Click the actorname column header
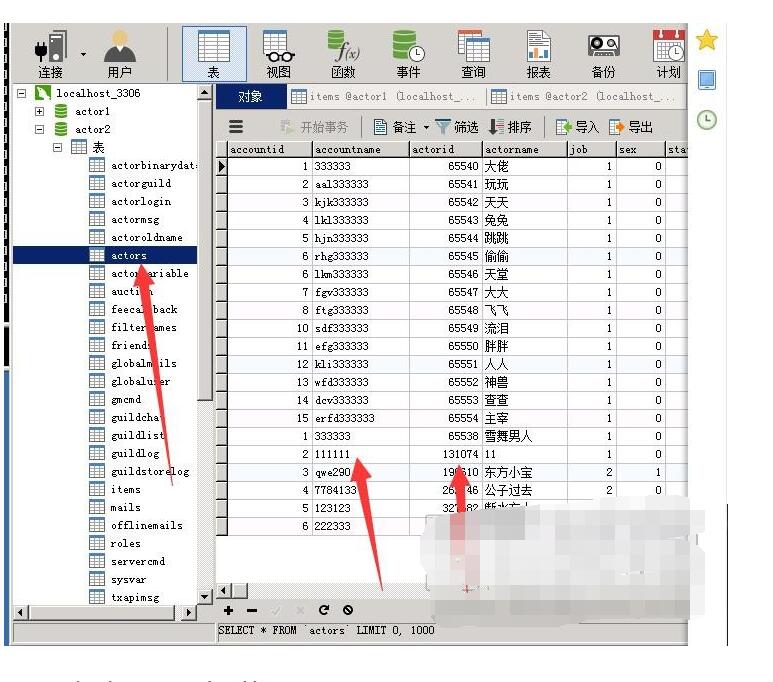The image size is (773, 682). click(x=525, y=149)
